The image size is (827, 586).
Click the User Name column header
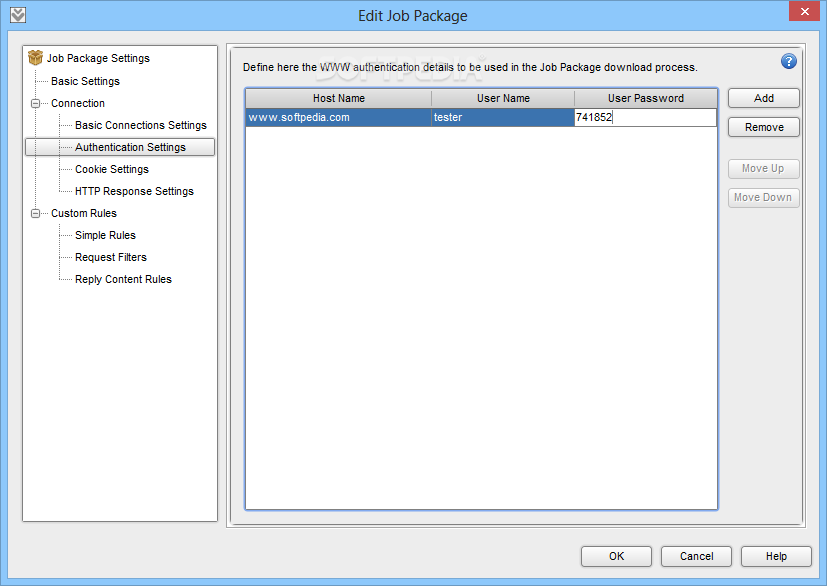coord(503,99)
